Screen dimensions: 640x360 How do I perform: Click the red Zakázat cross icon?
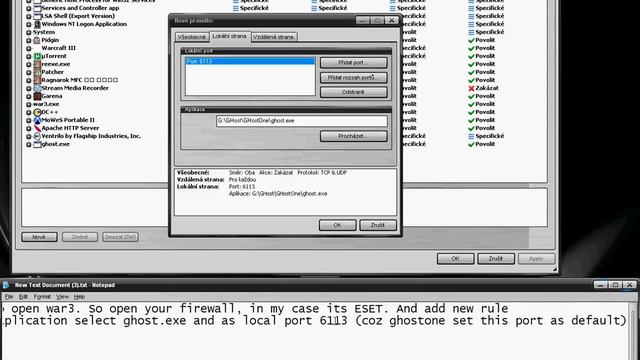471,88
